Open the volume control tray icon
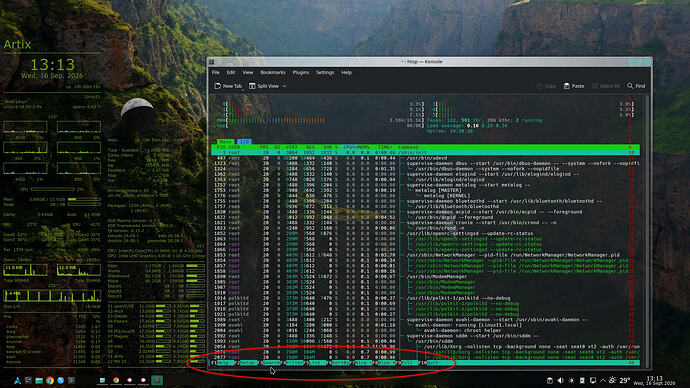The width and height of the screenshot is (690, 388). 560,381
